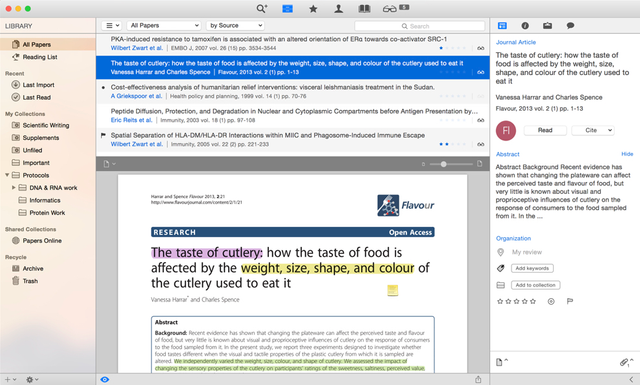This screenshot has height=385, width=640.
Task: Click Add to collection button
Action: click(x=536, y=285)
